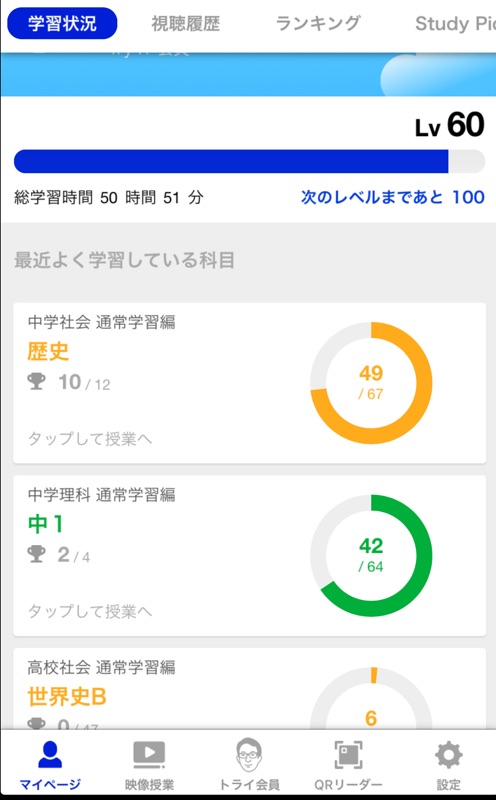Tap タップして授業へ under 歴史
The width and height of the screenshot is (496, 800).
point(90,439)
